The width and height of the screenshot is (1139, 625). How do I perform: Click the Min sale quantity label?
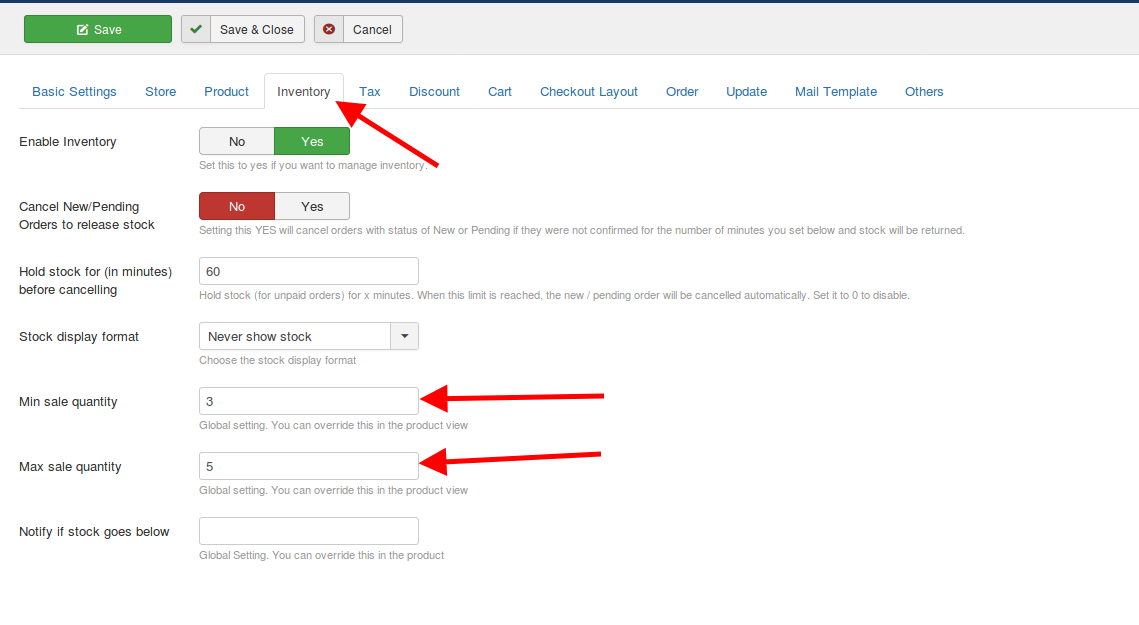tap(68, 402)
